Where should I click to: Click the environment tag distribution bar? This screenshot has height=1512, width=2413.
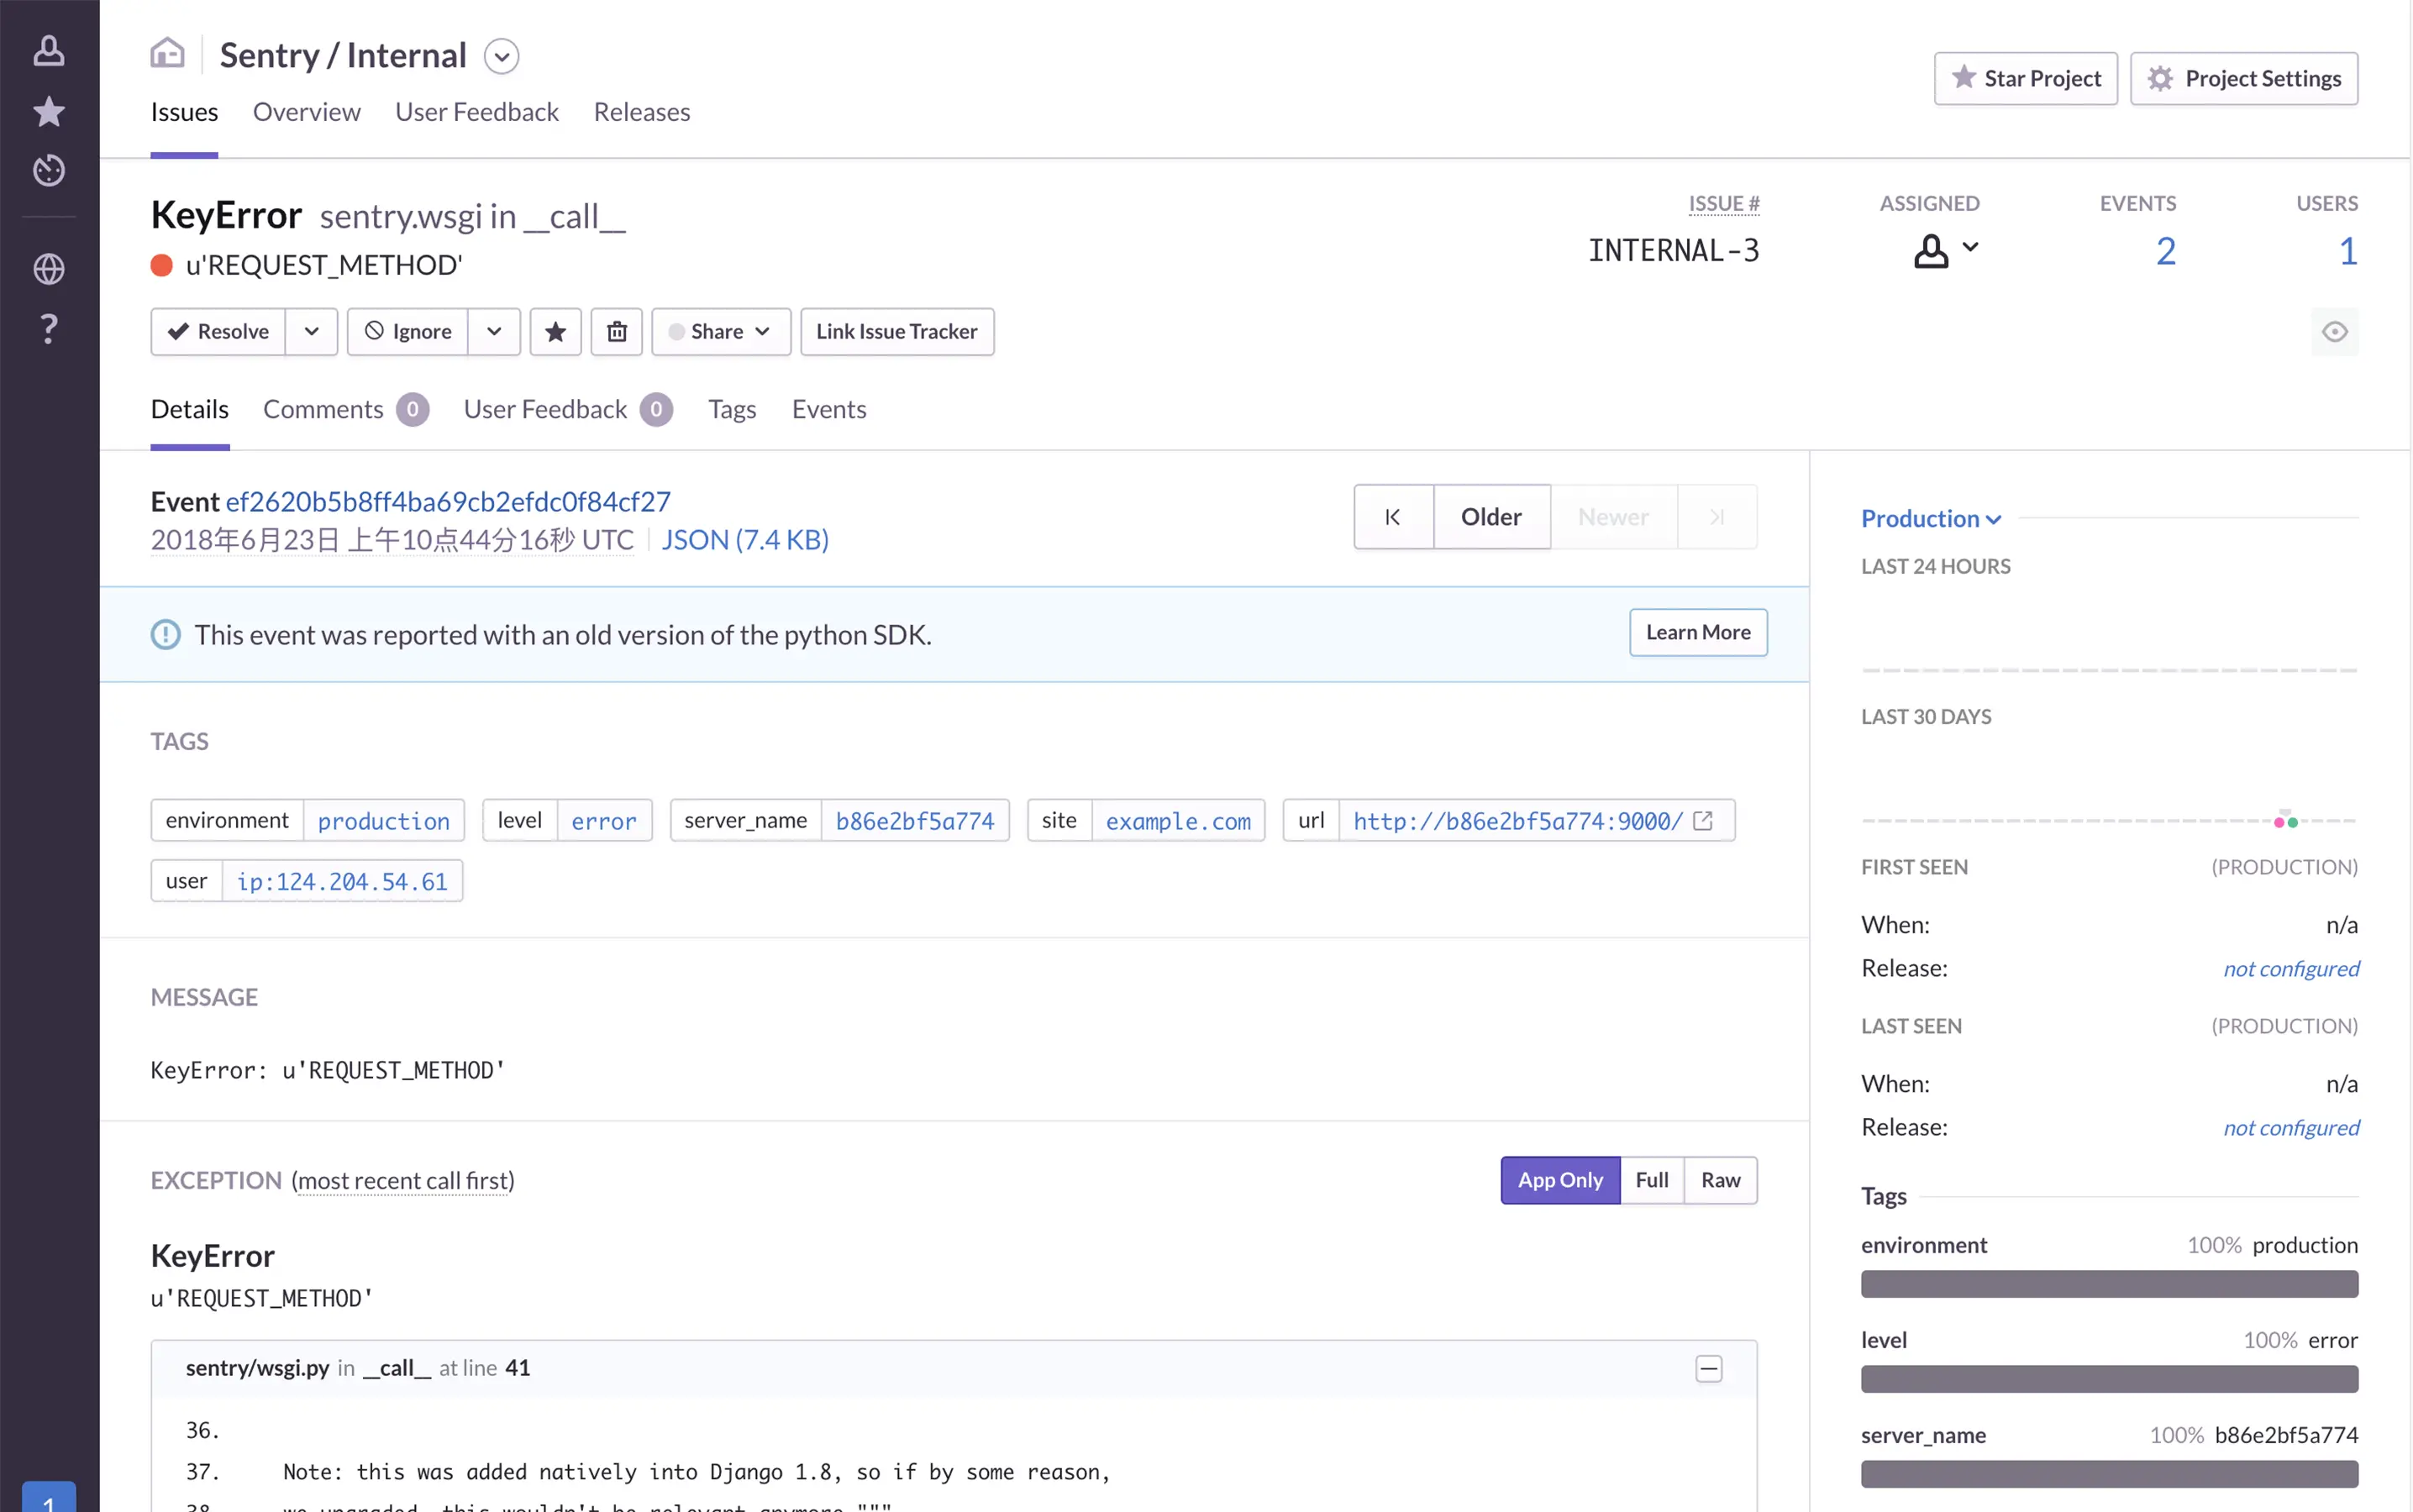2108,1284
